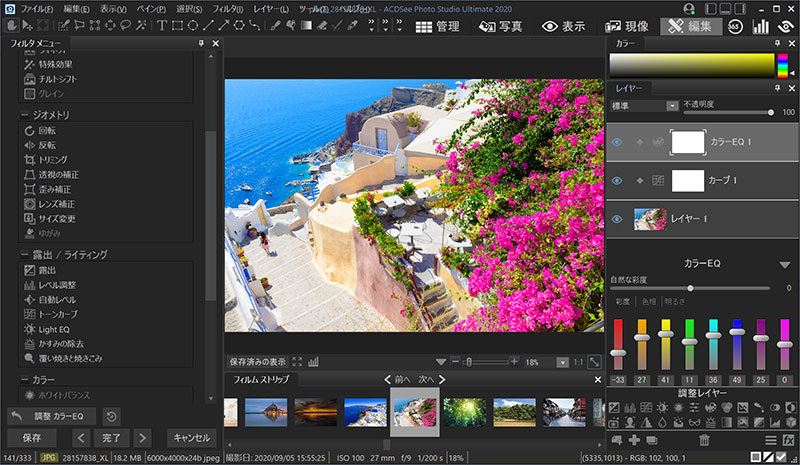Select the Text tool in toolbar
This screenshot has width=800, height=465.
[162, 26]
